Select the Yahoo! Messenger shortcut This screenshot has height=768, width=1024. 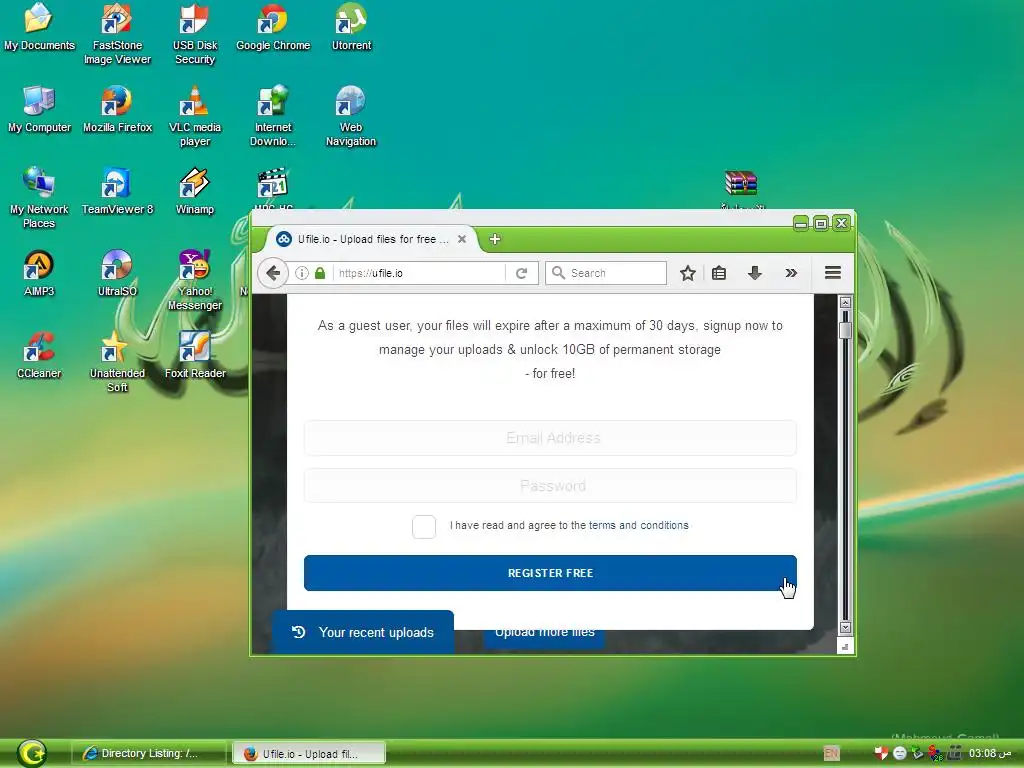[x=195, y=280]
